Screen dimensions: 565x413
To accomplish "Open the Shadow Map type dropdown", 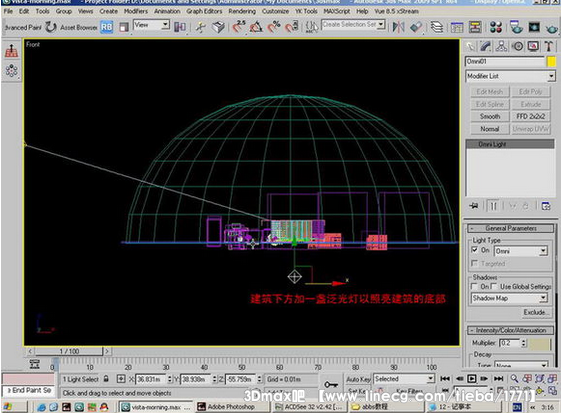I will (509, 298).
